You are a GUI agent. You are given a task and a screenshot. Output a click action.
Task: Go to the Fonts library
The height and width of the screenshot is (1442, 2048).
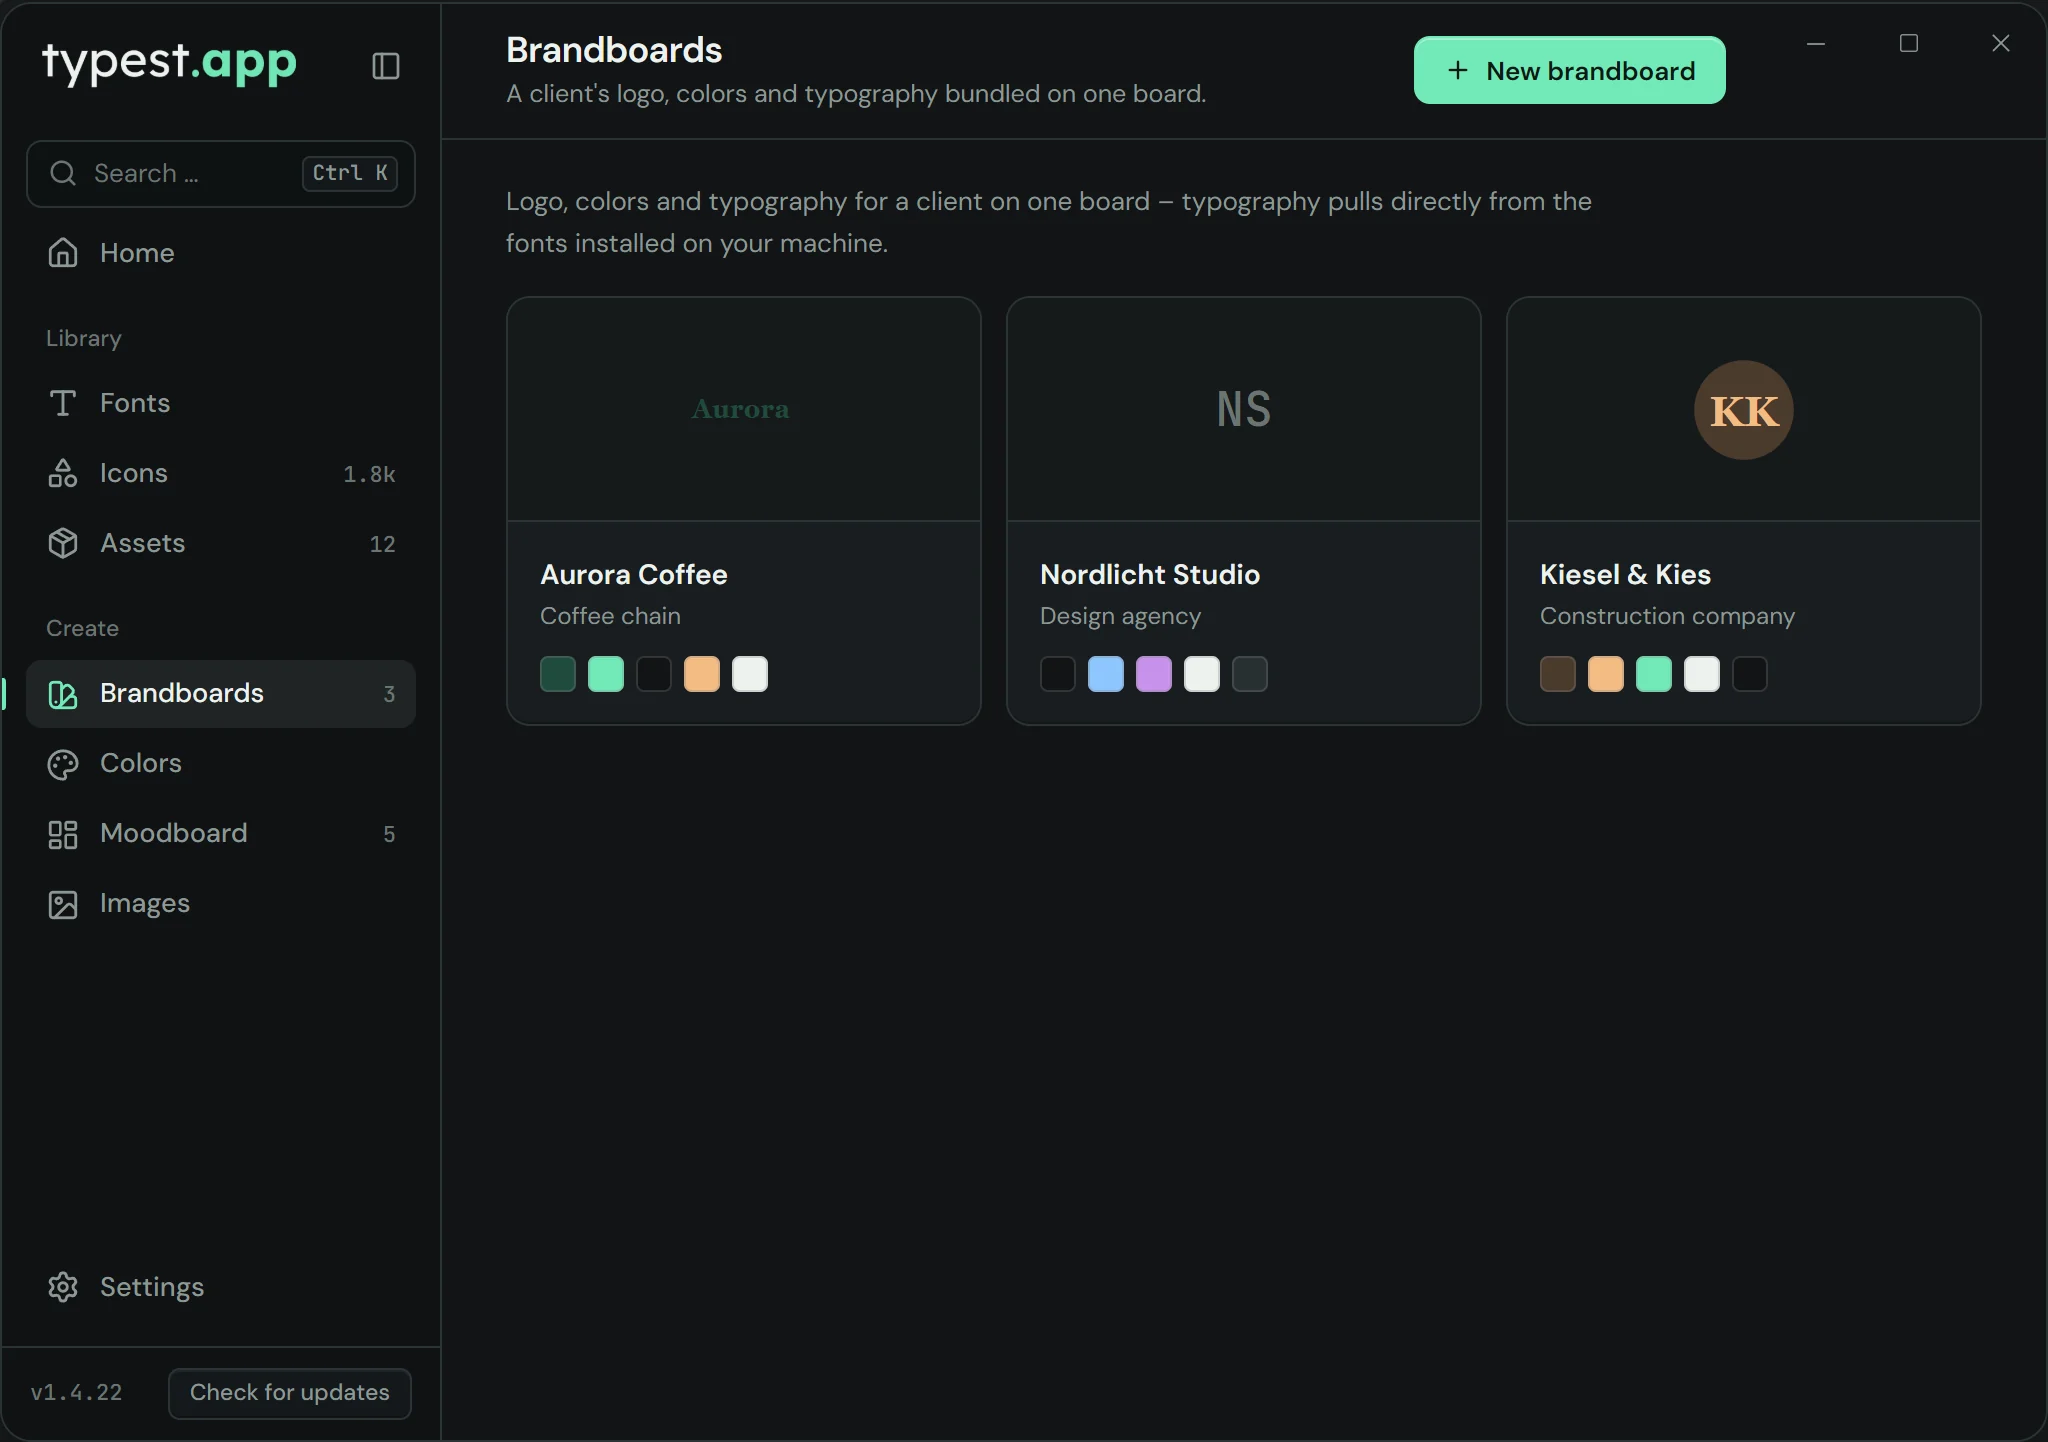point(221,403)
